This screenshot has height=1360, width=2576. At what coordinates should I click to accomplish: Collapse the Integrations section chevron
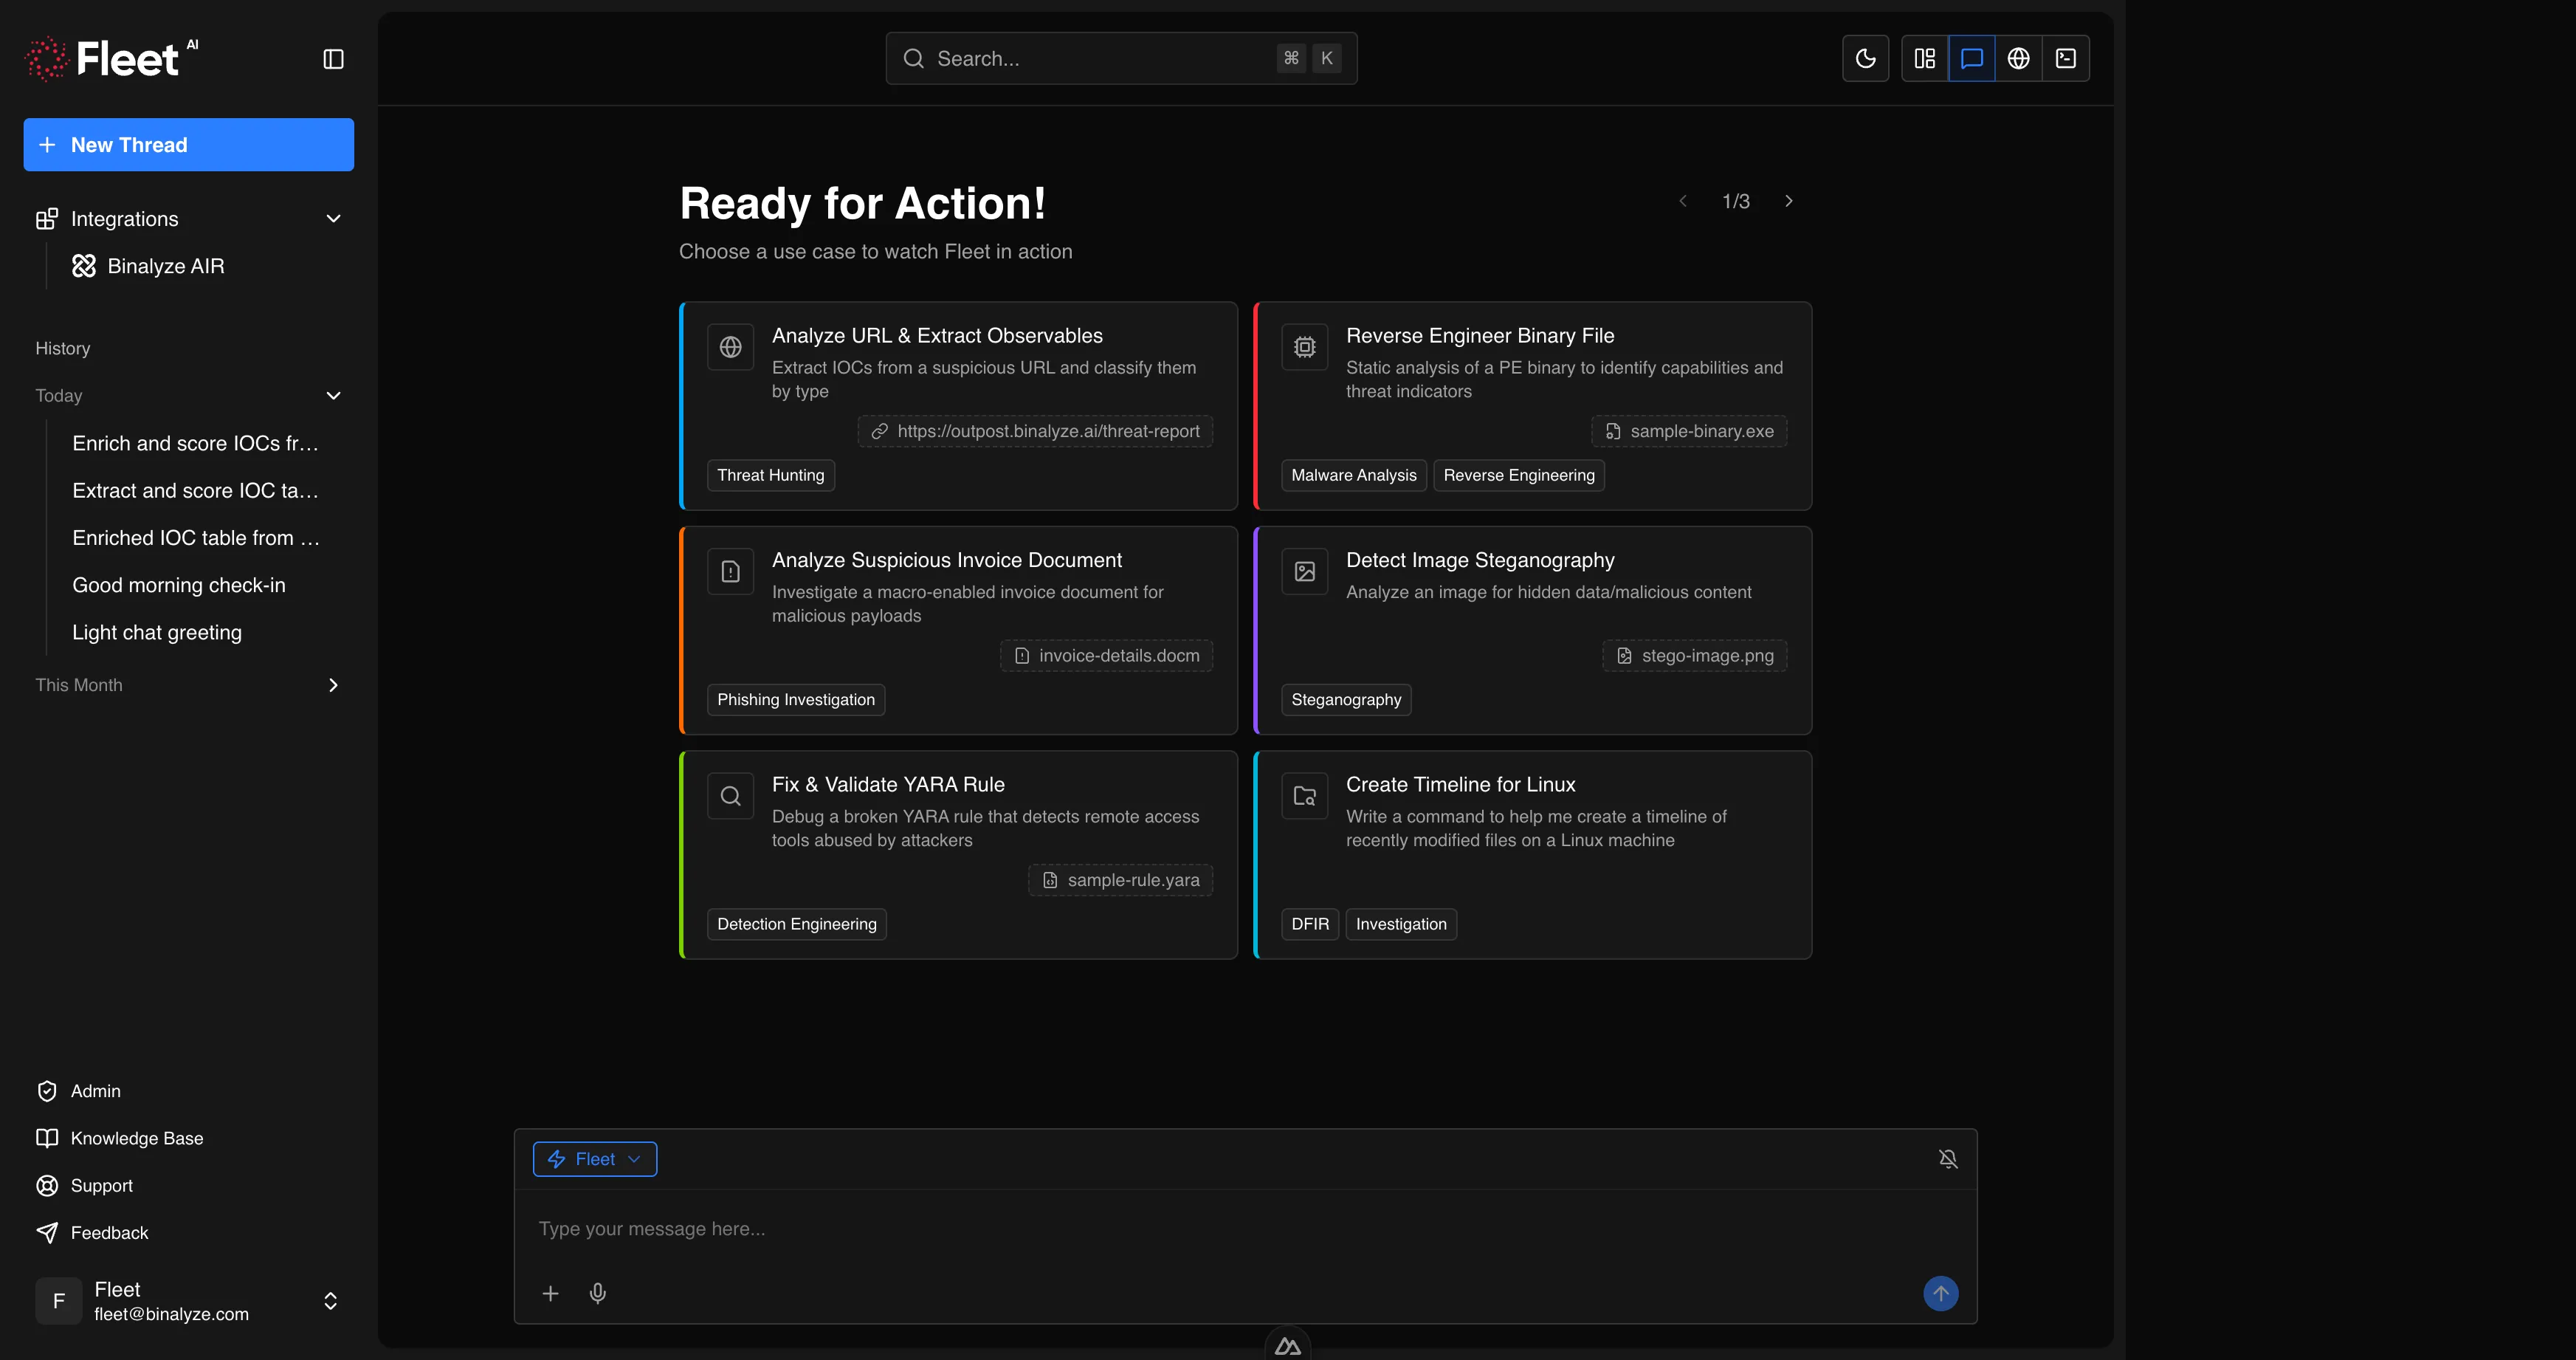pos(333,218)
